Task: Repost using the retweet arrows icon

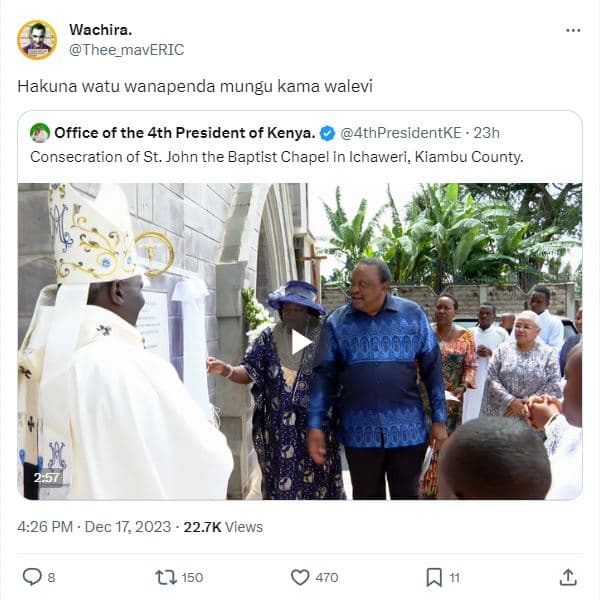Action: pyautogui.click(x=166, y=577)
